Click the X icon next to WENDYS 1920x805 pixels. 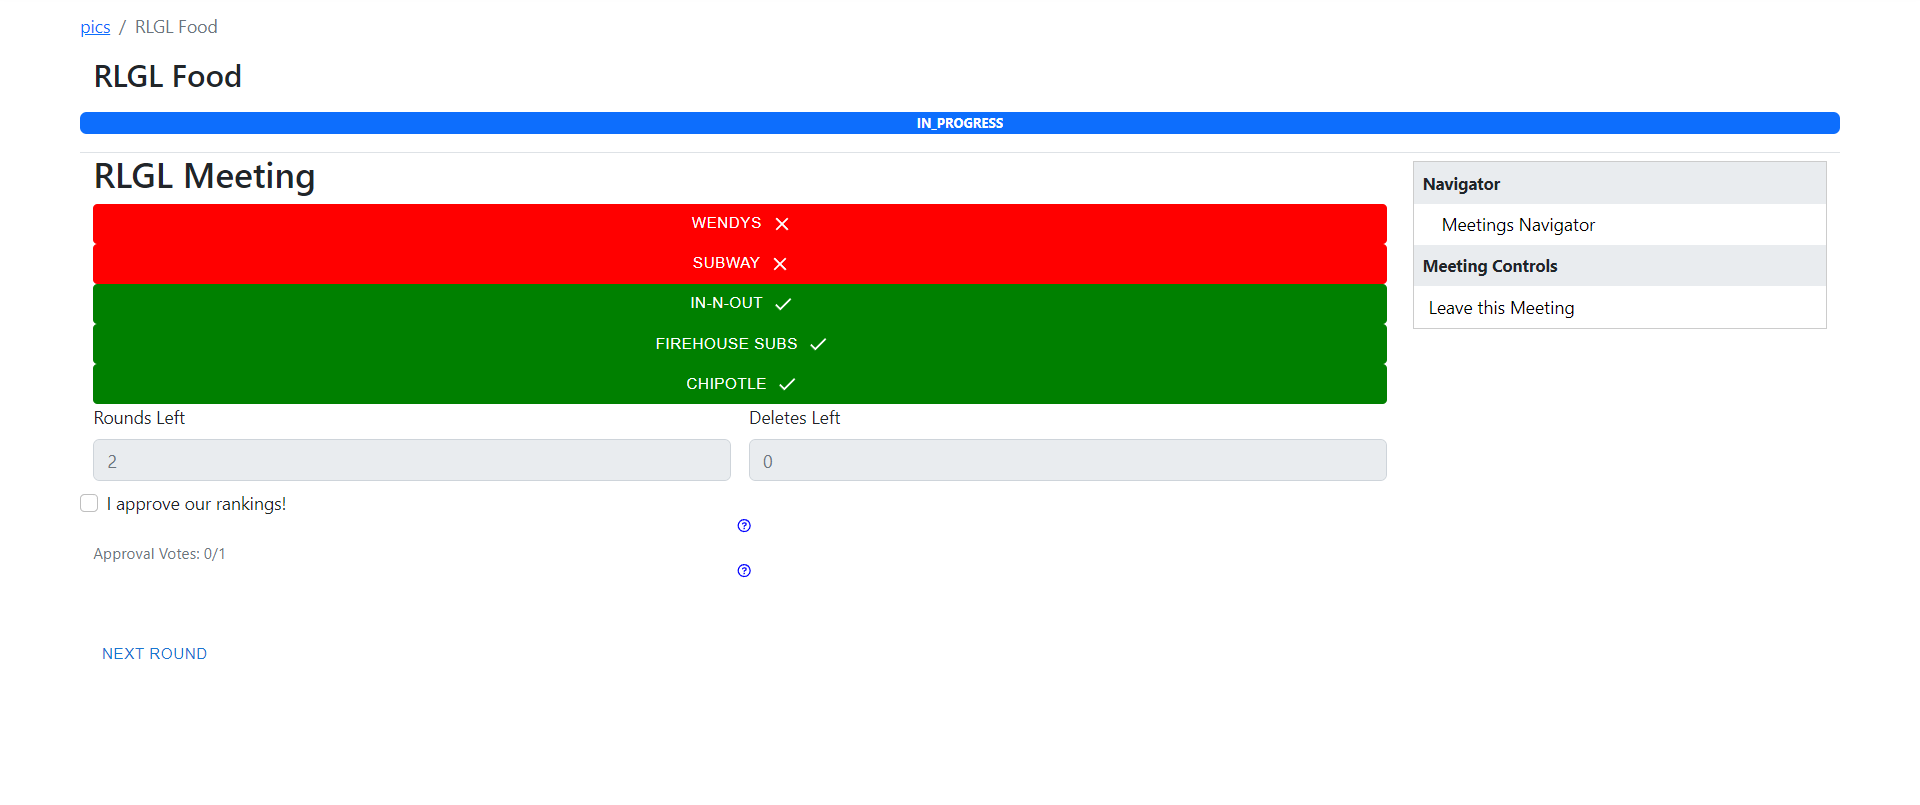pos(782,224)
